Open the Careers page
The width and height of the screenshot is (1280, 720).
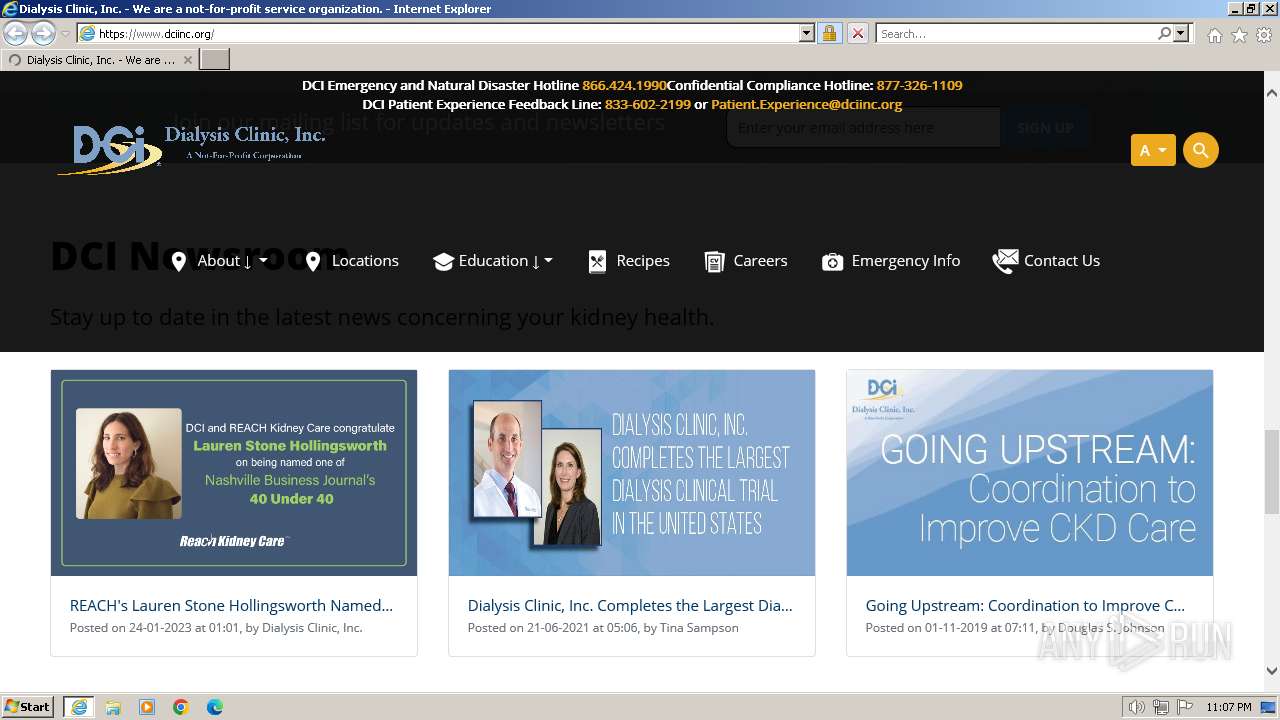pos(760,261)
